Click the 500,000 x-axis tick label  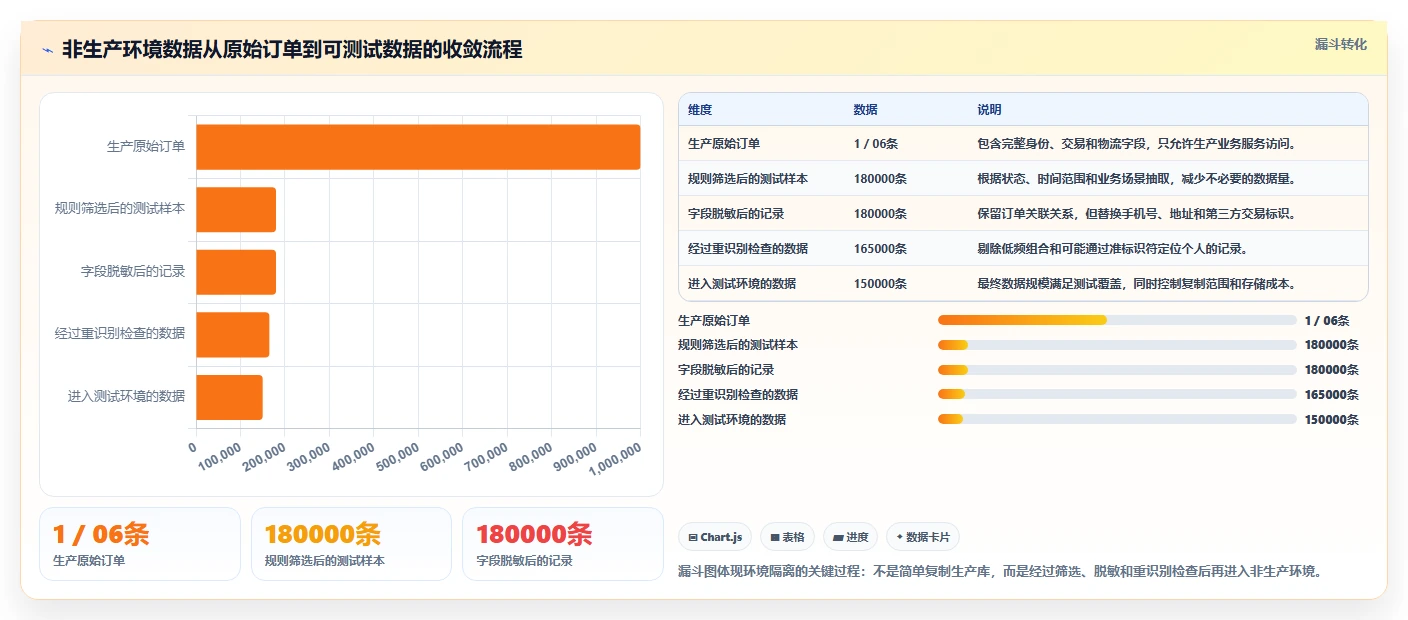[400, 456]
